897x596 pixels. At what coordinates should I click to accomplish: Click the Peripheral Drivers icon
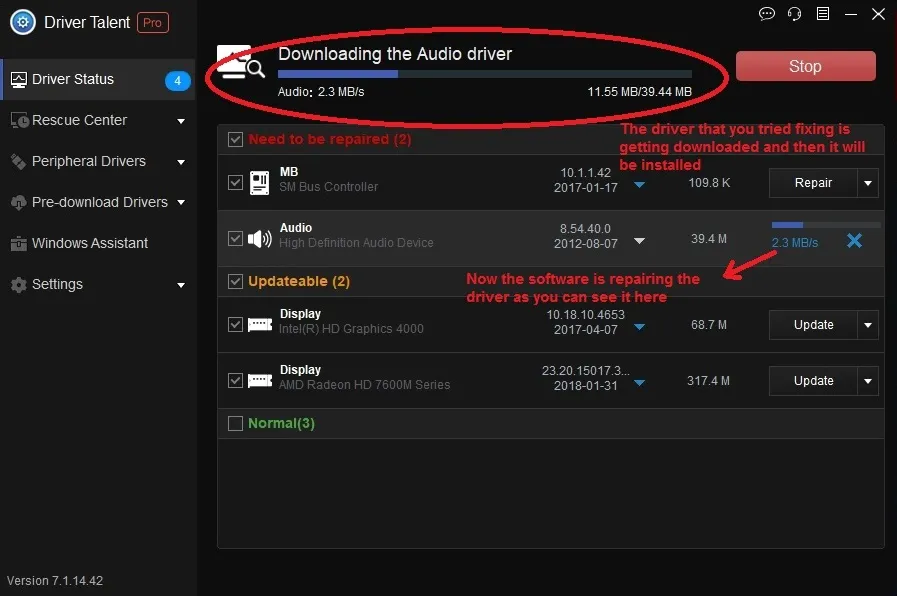pyautogui.click(x=18, y=162)
